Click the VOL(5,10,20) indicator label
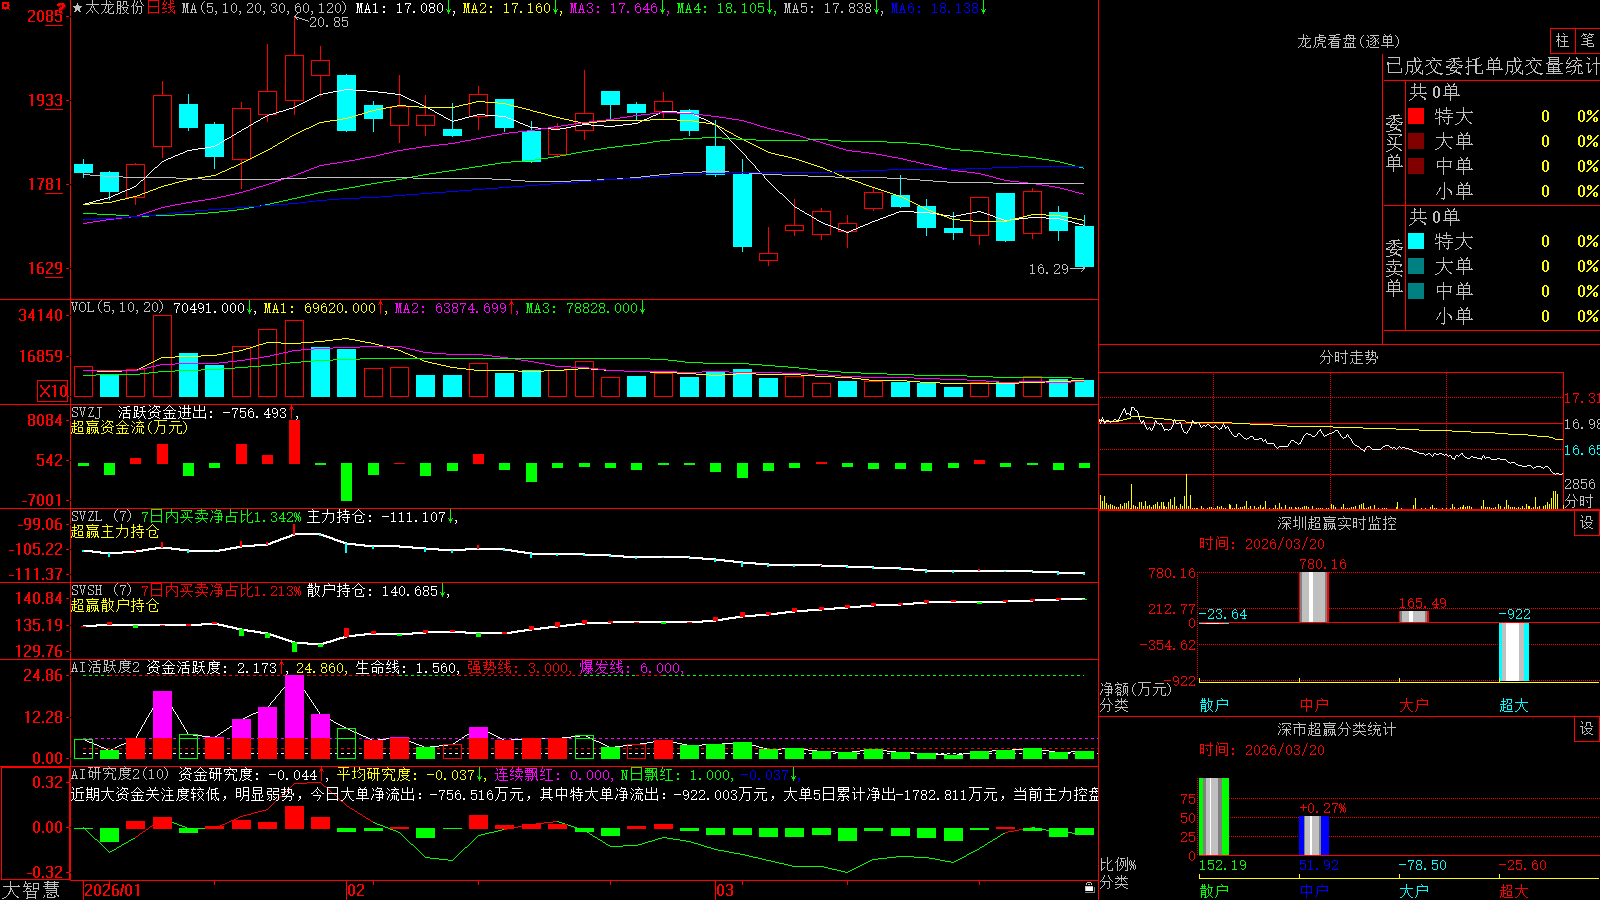This screenshot has height=900, width=1600. pos(118,308)
